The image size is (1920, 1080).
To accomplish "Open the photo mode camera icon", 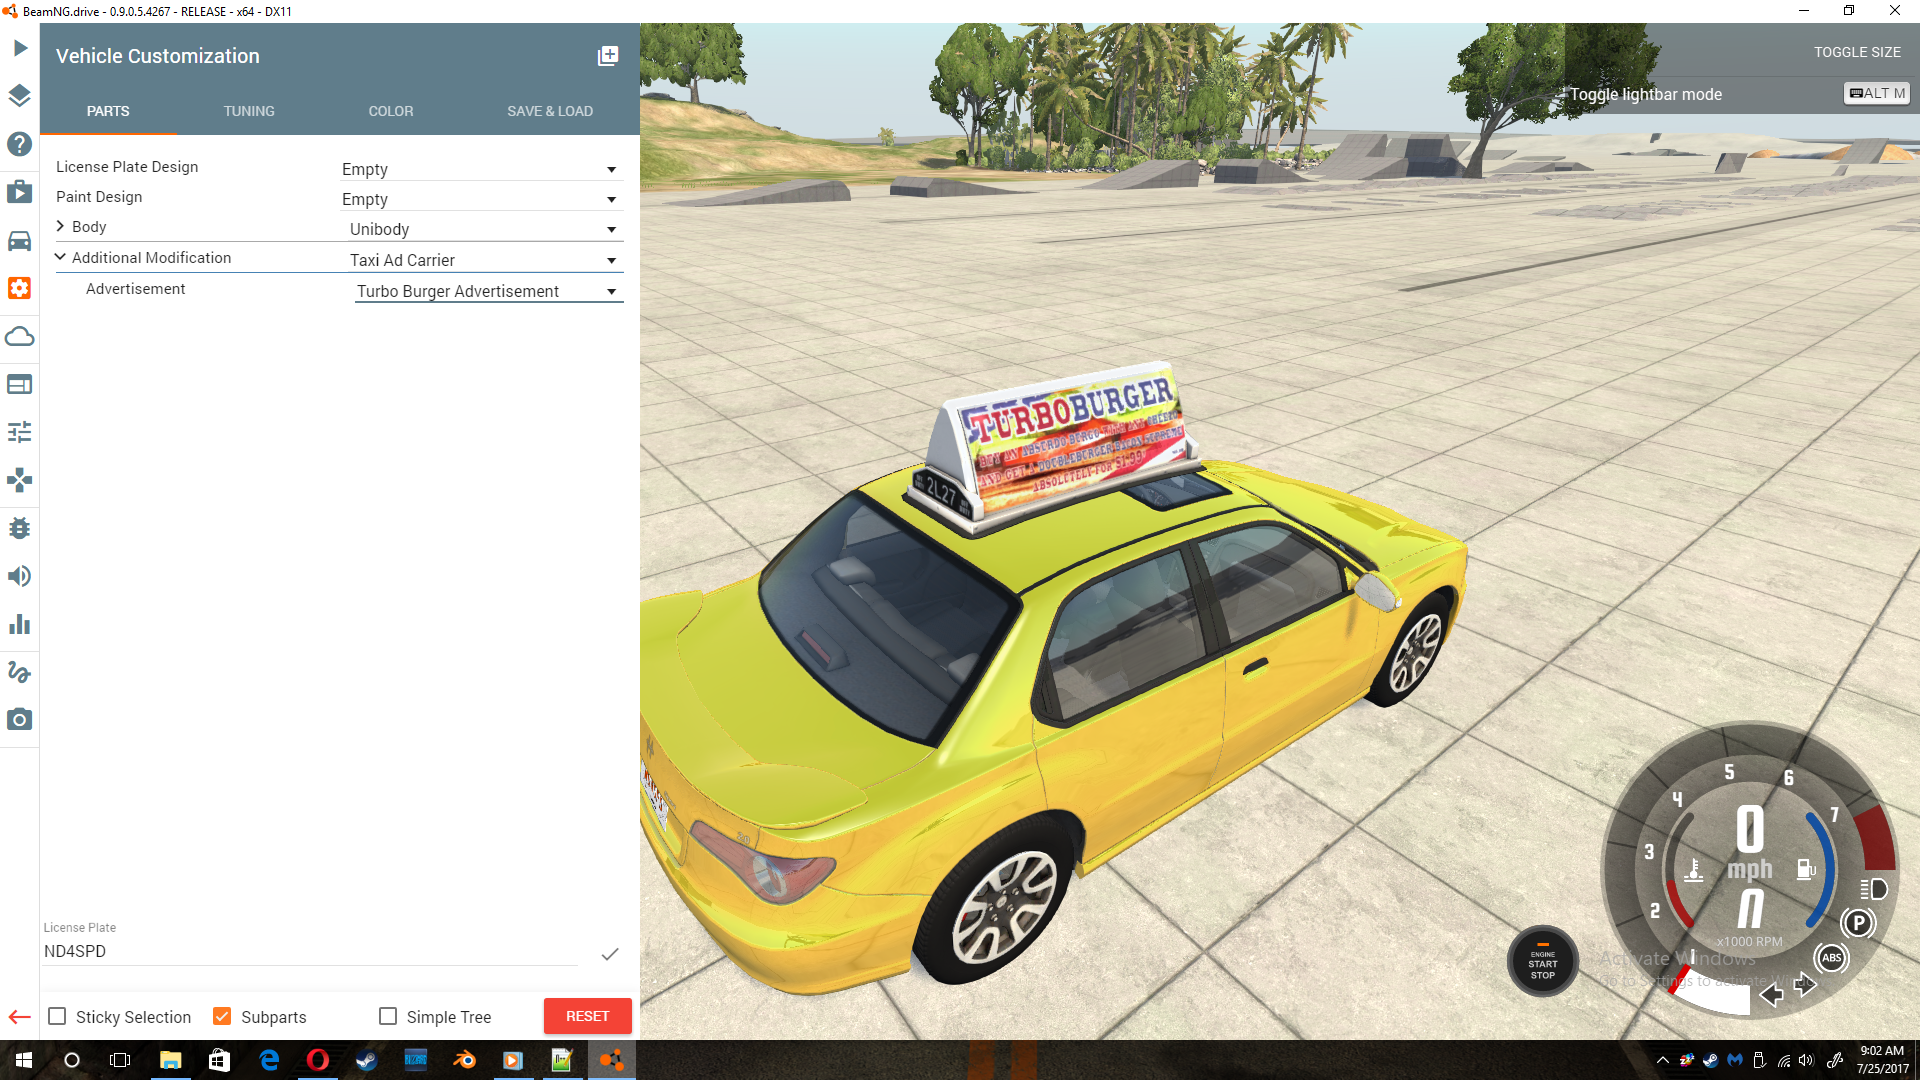I will pos(20,720).
